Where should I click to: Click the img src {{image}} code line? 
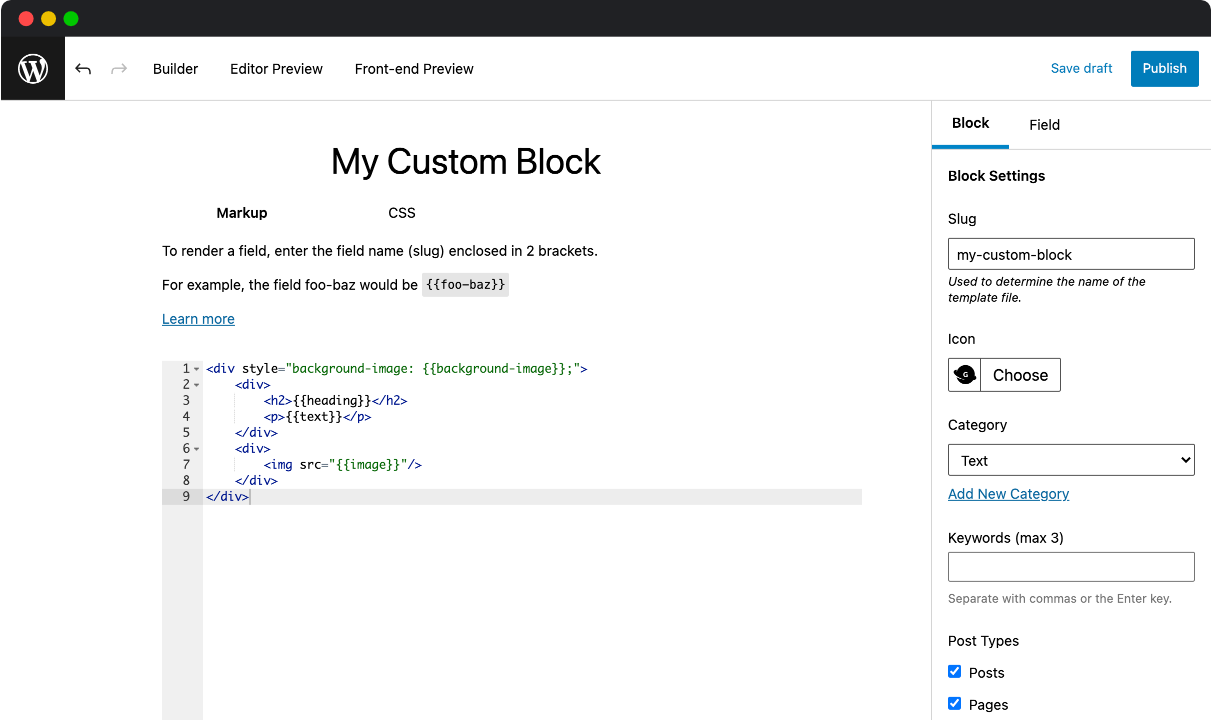pos(343,464)
